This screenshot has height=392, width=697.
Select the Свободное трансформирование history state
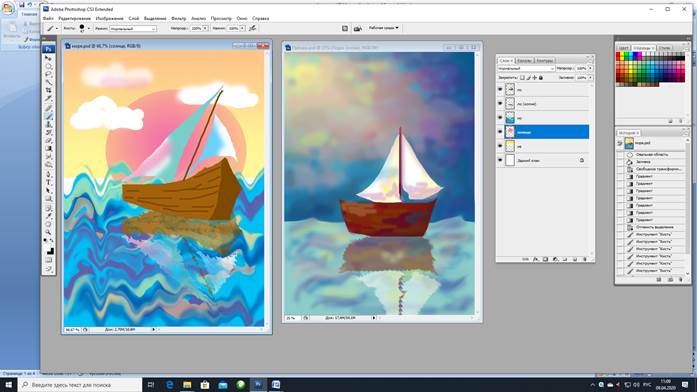(x=652, y=169)
